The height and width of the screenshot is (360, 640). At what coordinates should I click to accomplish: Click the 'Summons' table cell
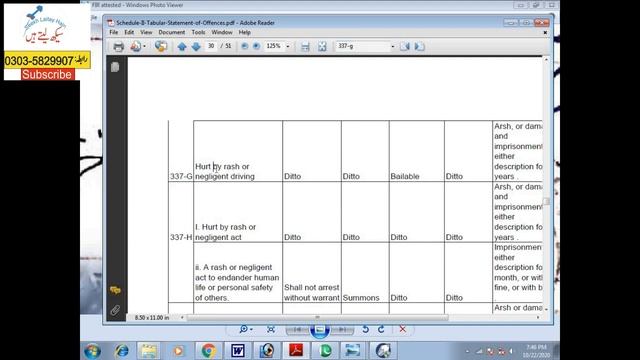tap(361, 298)
